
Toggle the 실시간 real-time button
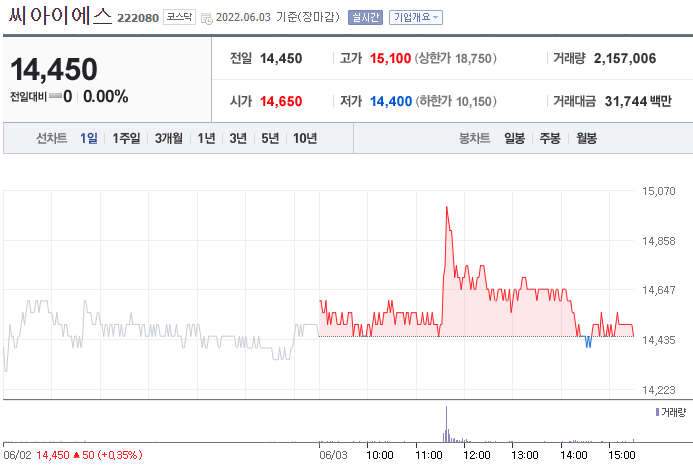click(x=365, y=17)
